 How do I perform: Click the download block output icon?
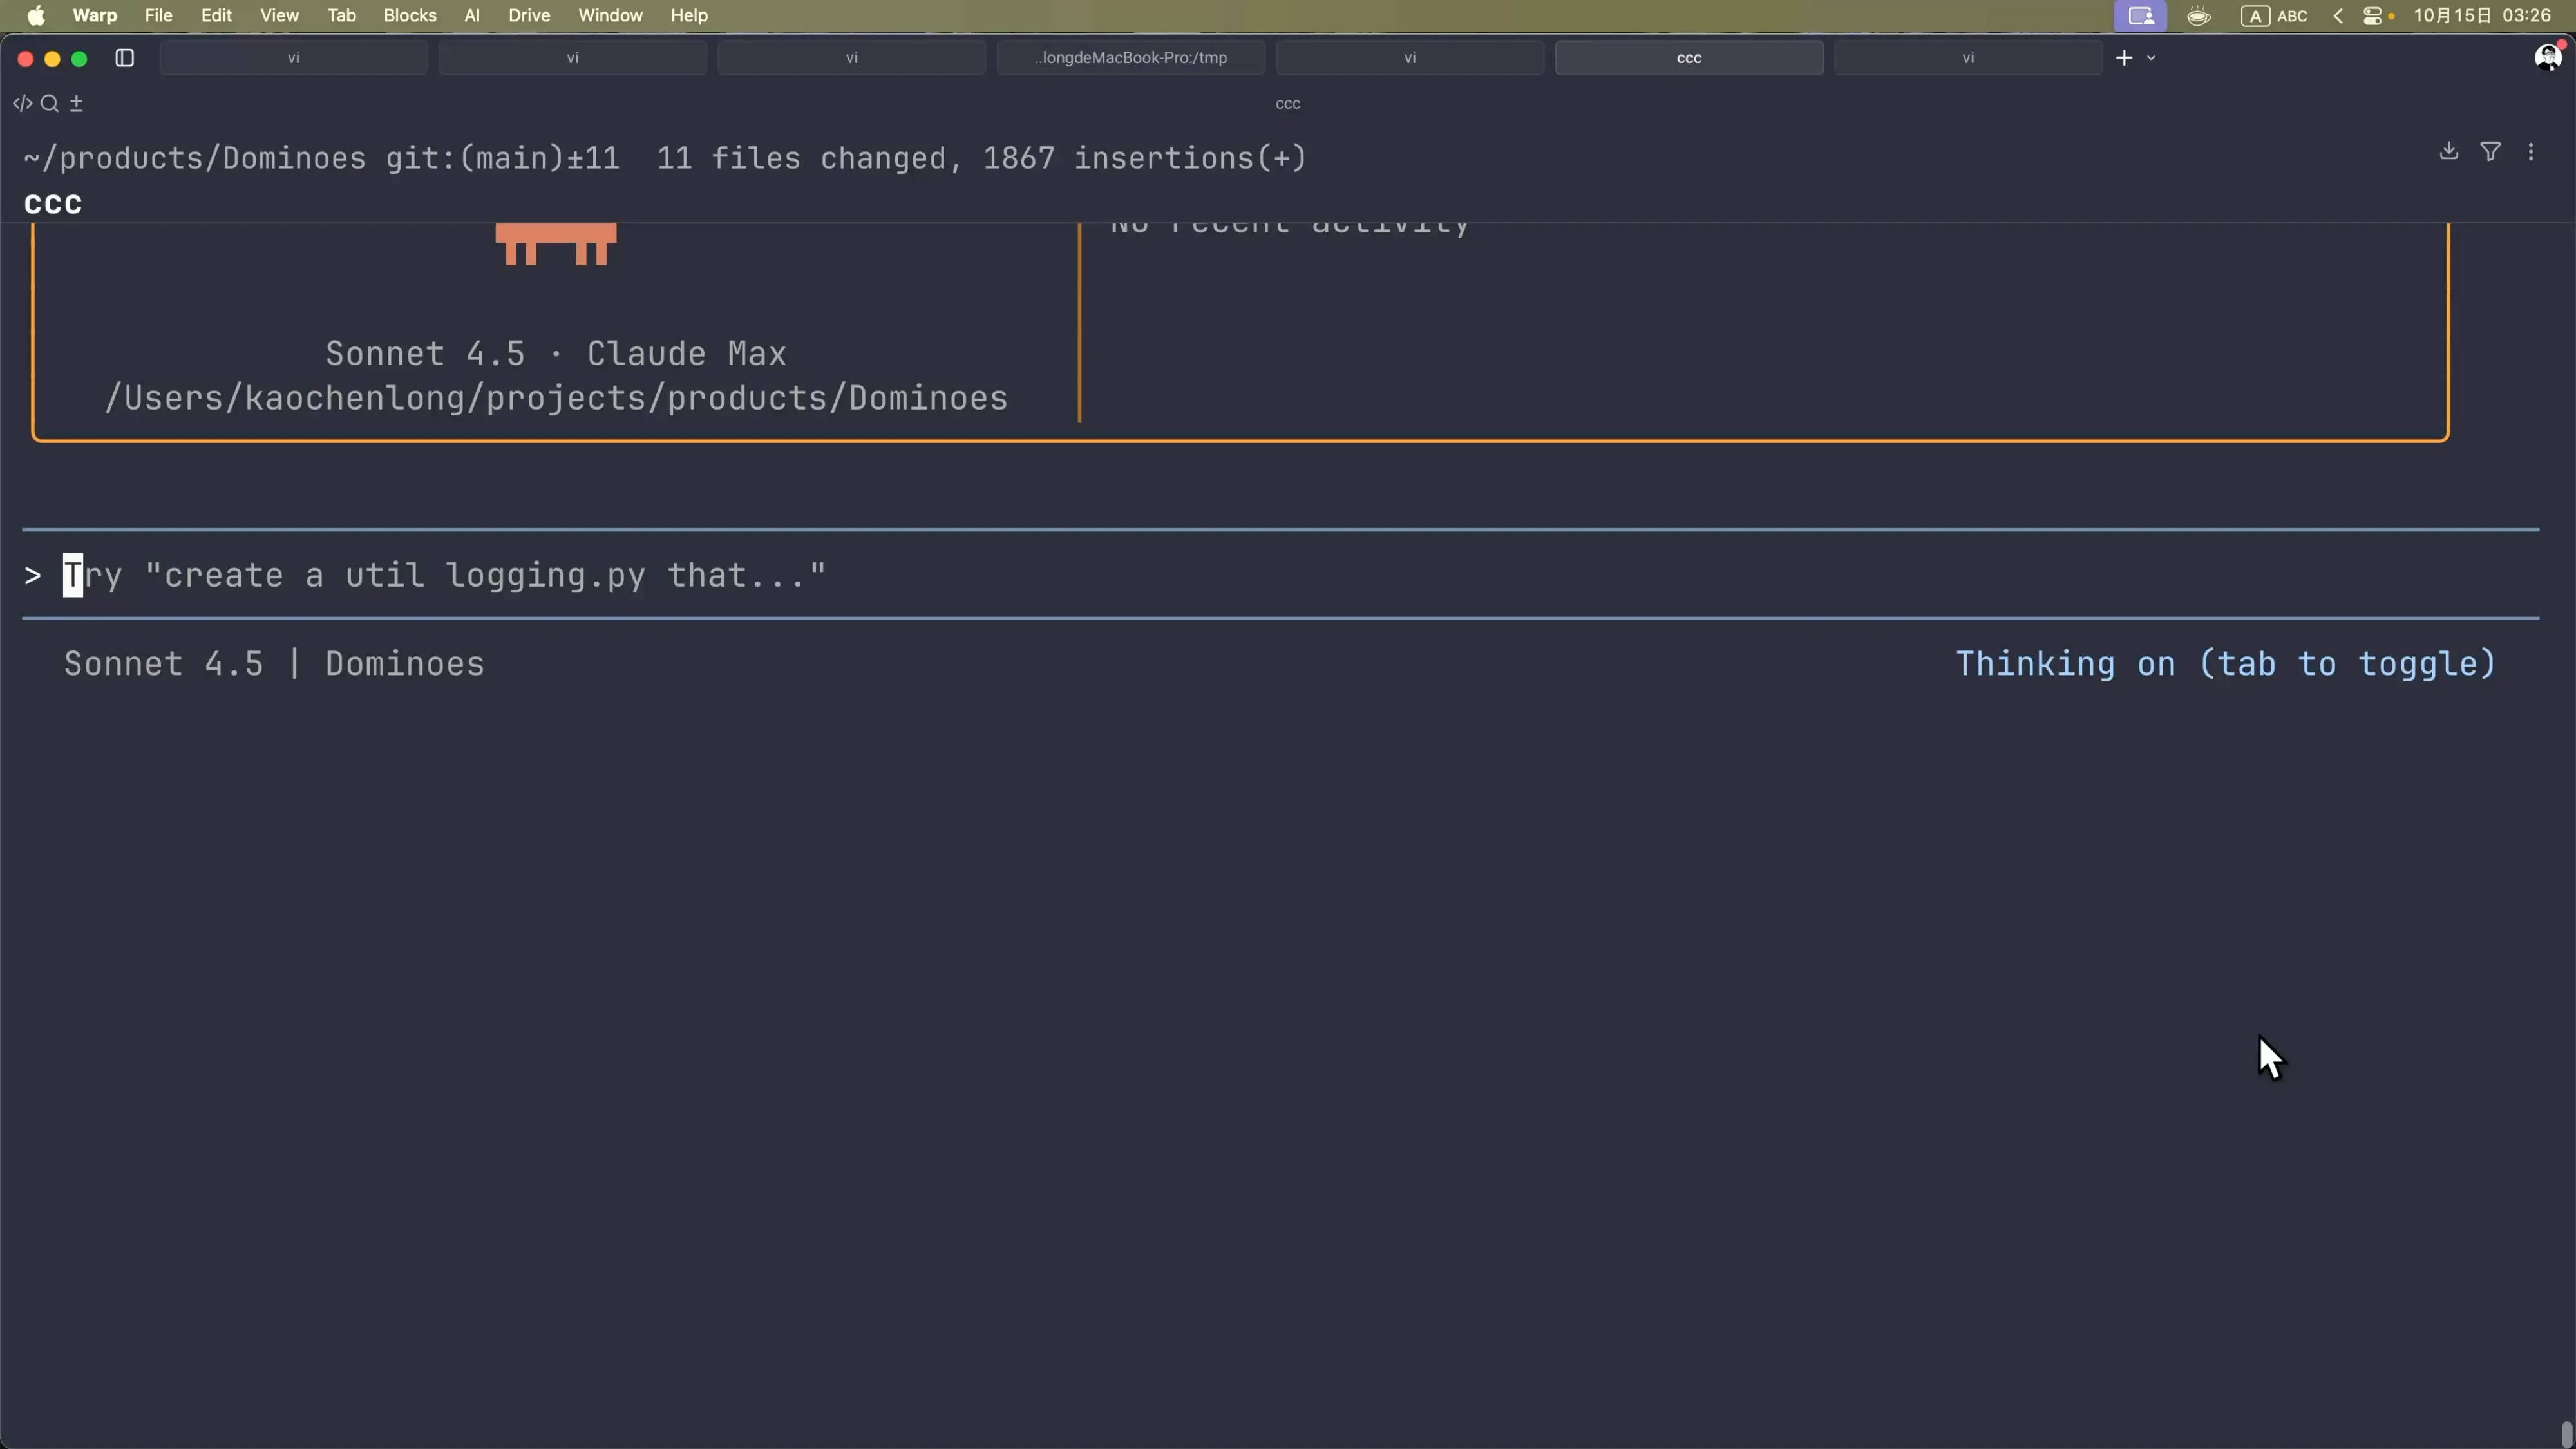(2448, 151)
